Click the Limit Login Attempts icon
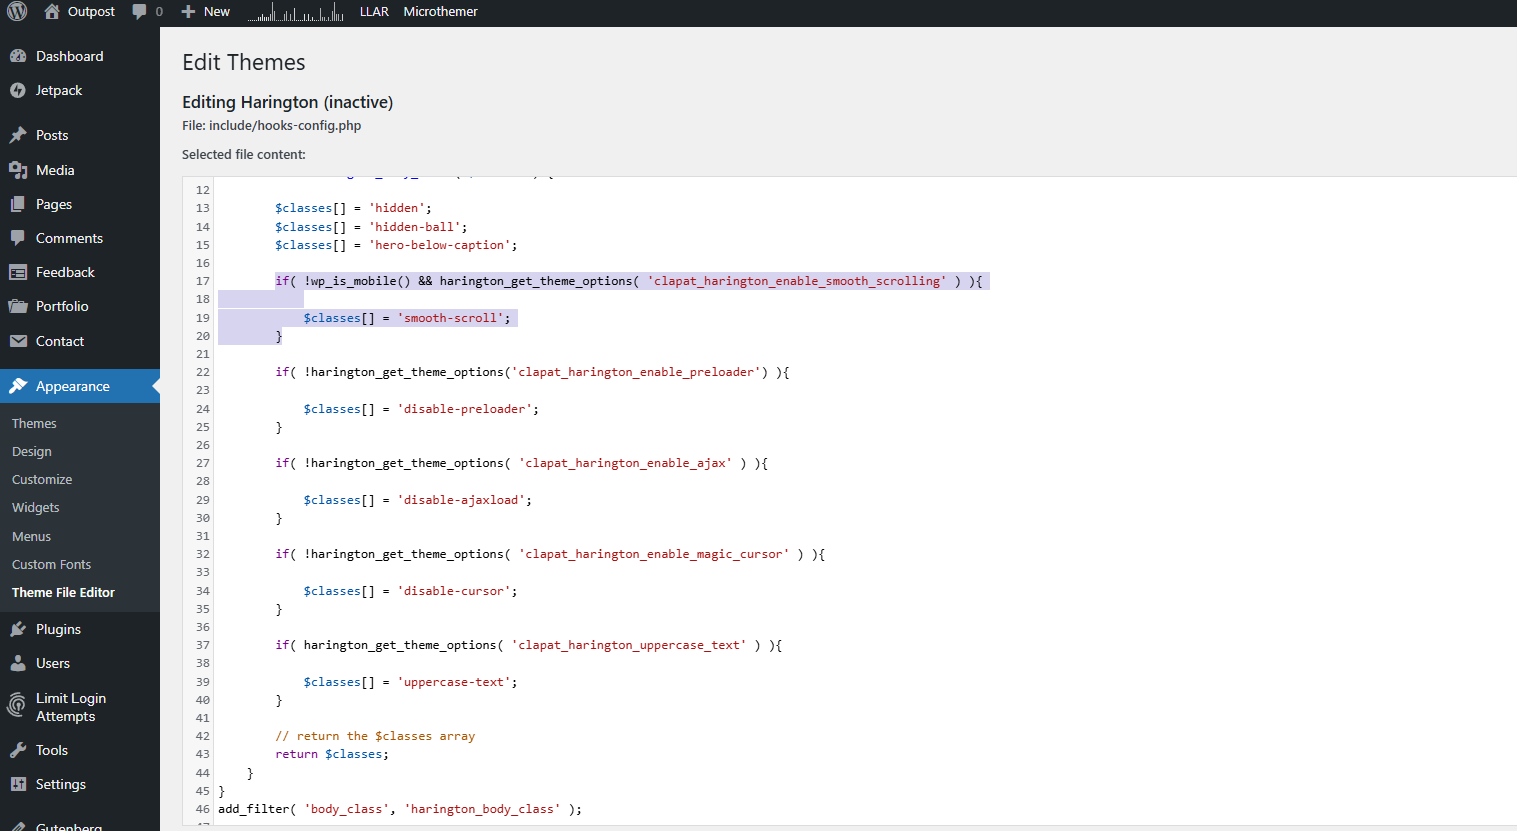 tap(17, 706)
